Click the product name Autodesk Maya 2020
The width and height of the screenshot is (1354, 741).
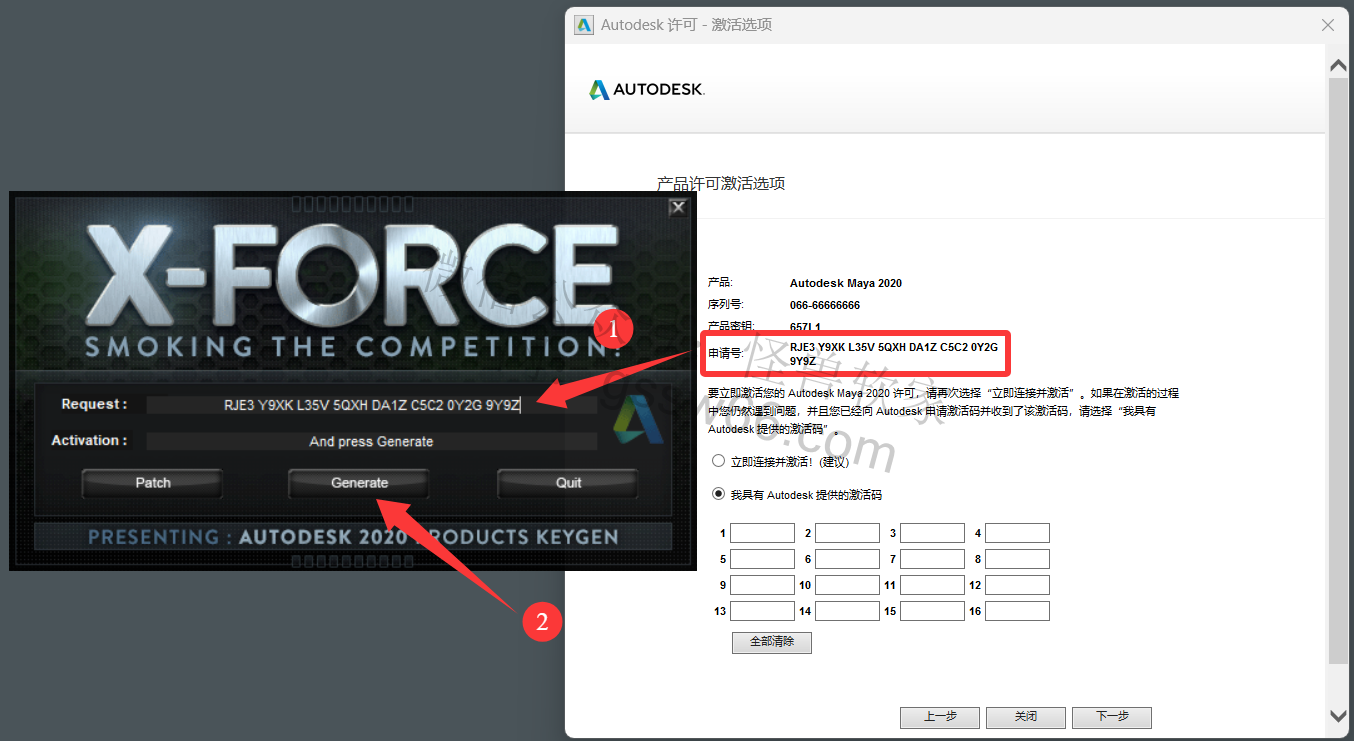point(846,283)
